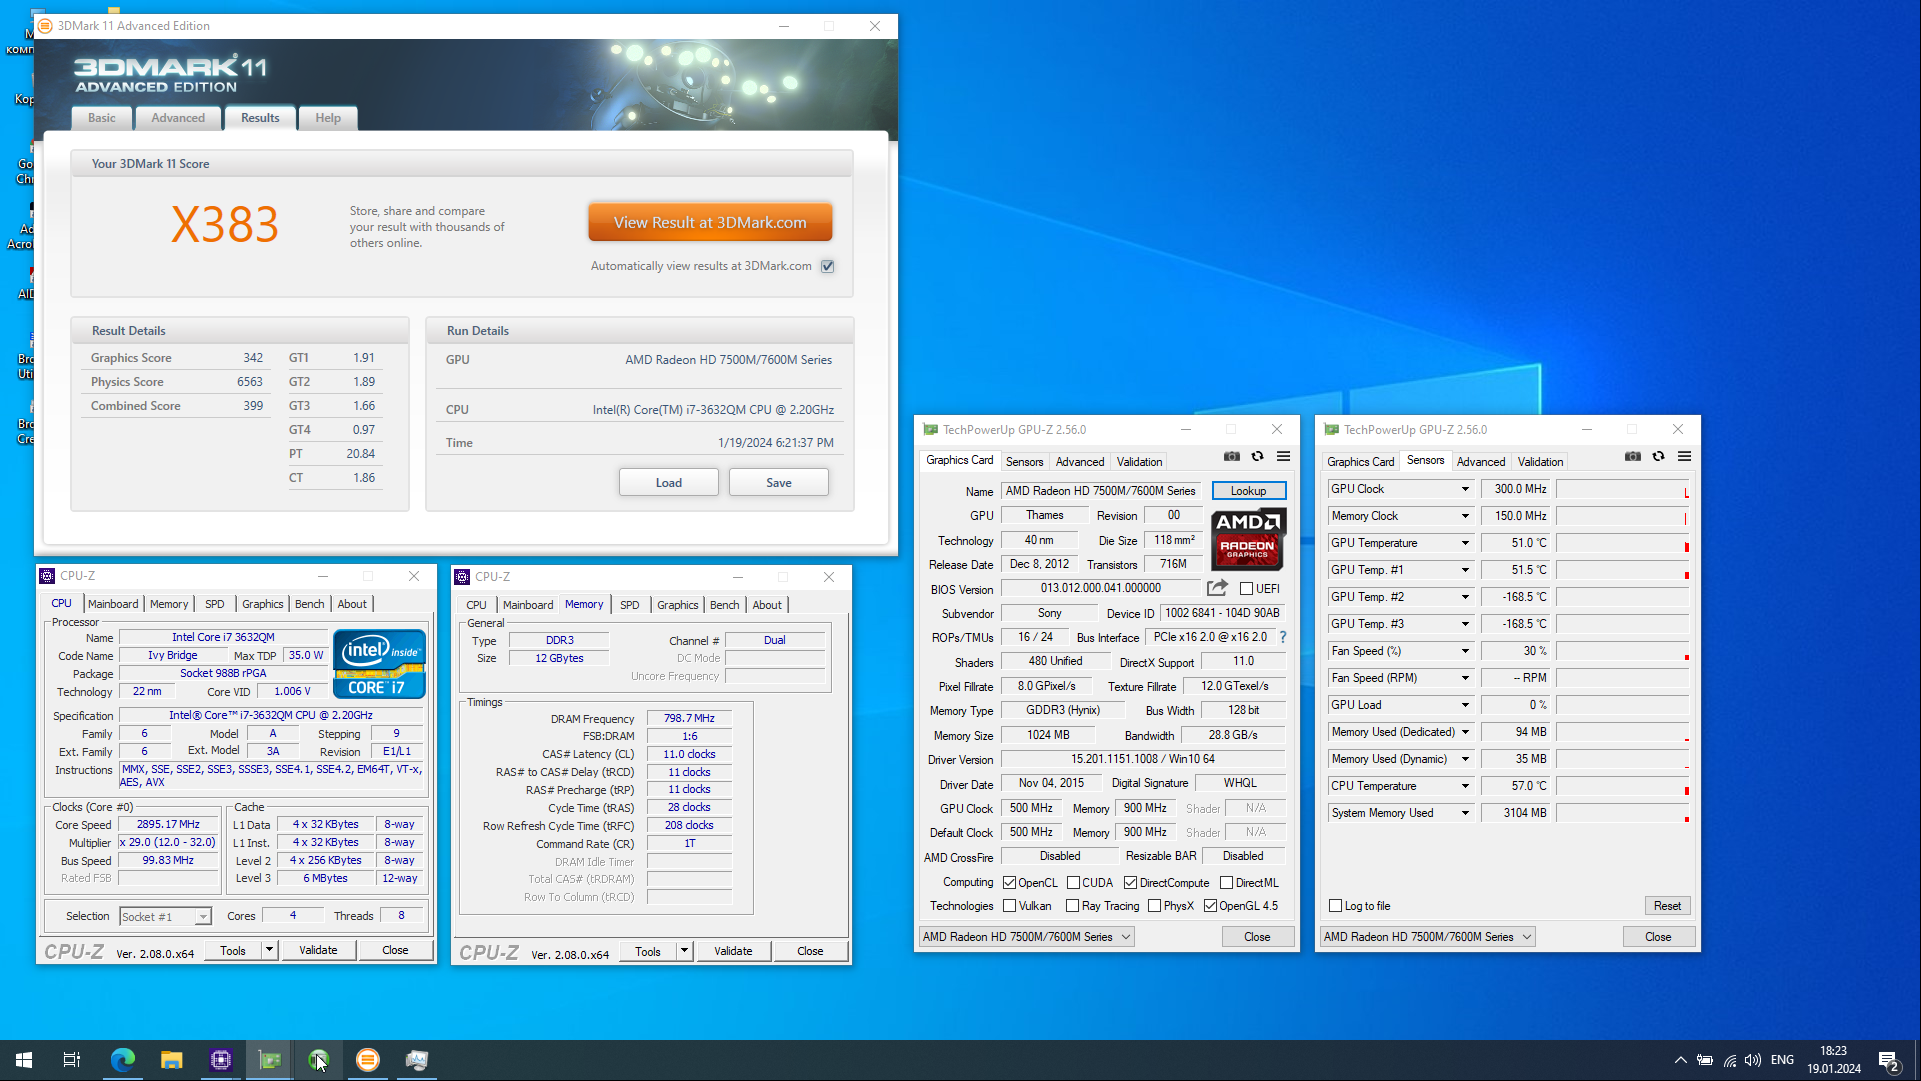This screenshot has width=1921, height=1081.
Task: Click the last taskbar app icon
Action: (x=417, y=1060)
